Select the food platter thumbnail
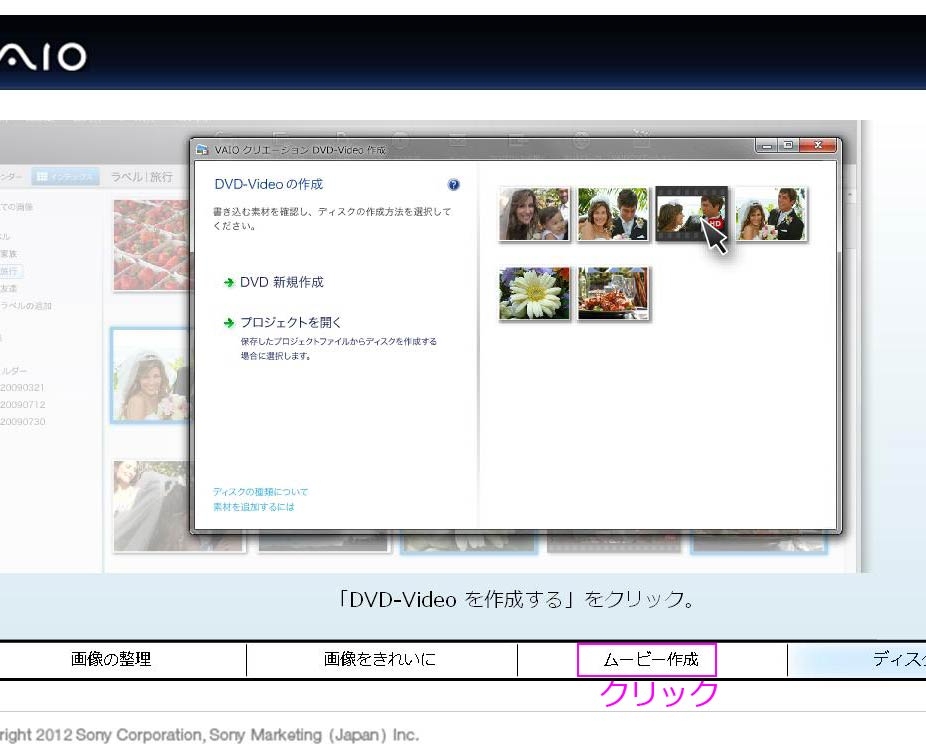This screenshot has height=748, width=926. click(613, 293)
